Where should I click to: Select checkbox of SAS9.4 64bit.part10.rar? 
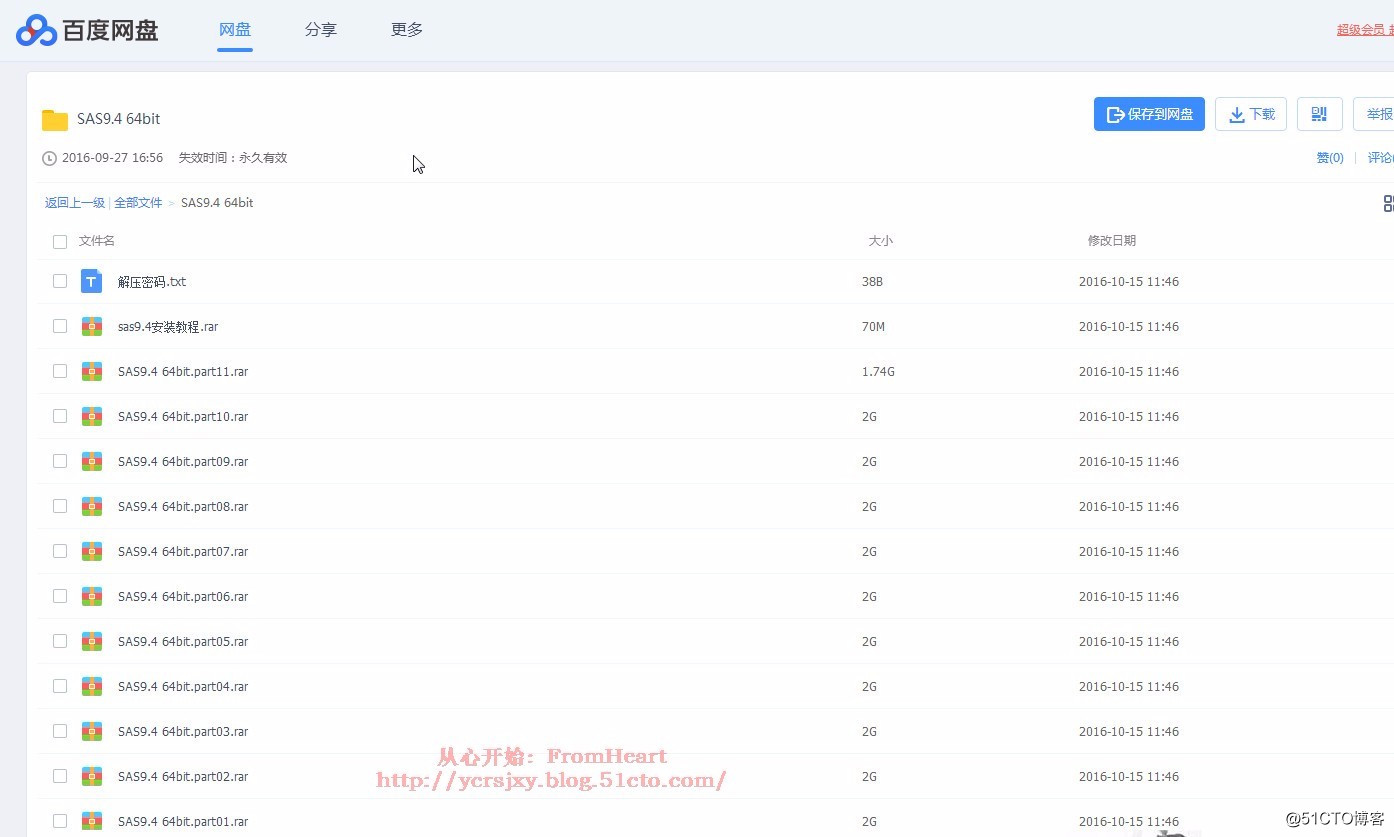coord(60,416)
